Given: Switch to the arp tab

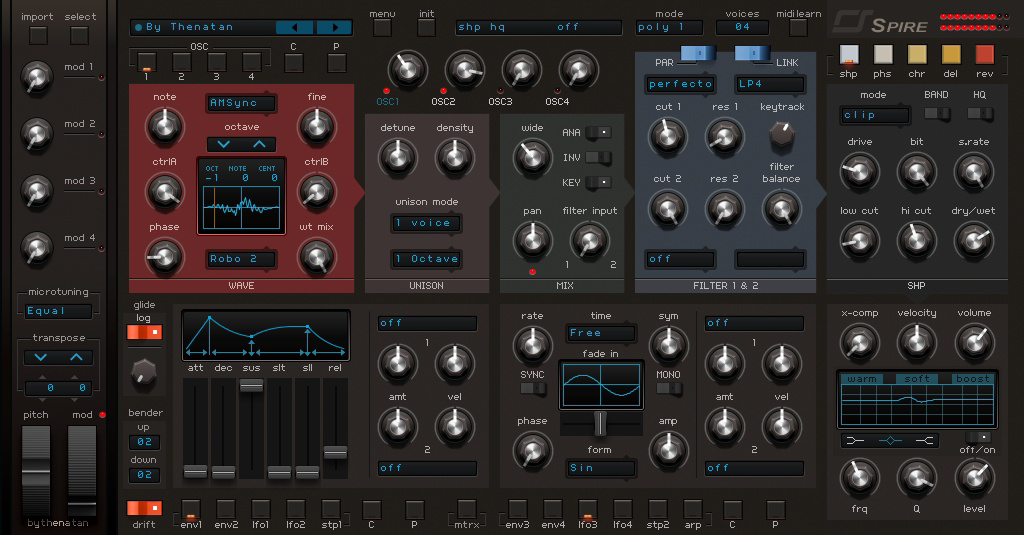Looking at the screenshot, I should [692, 510].
